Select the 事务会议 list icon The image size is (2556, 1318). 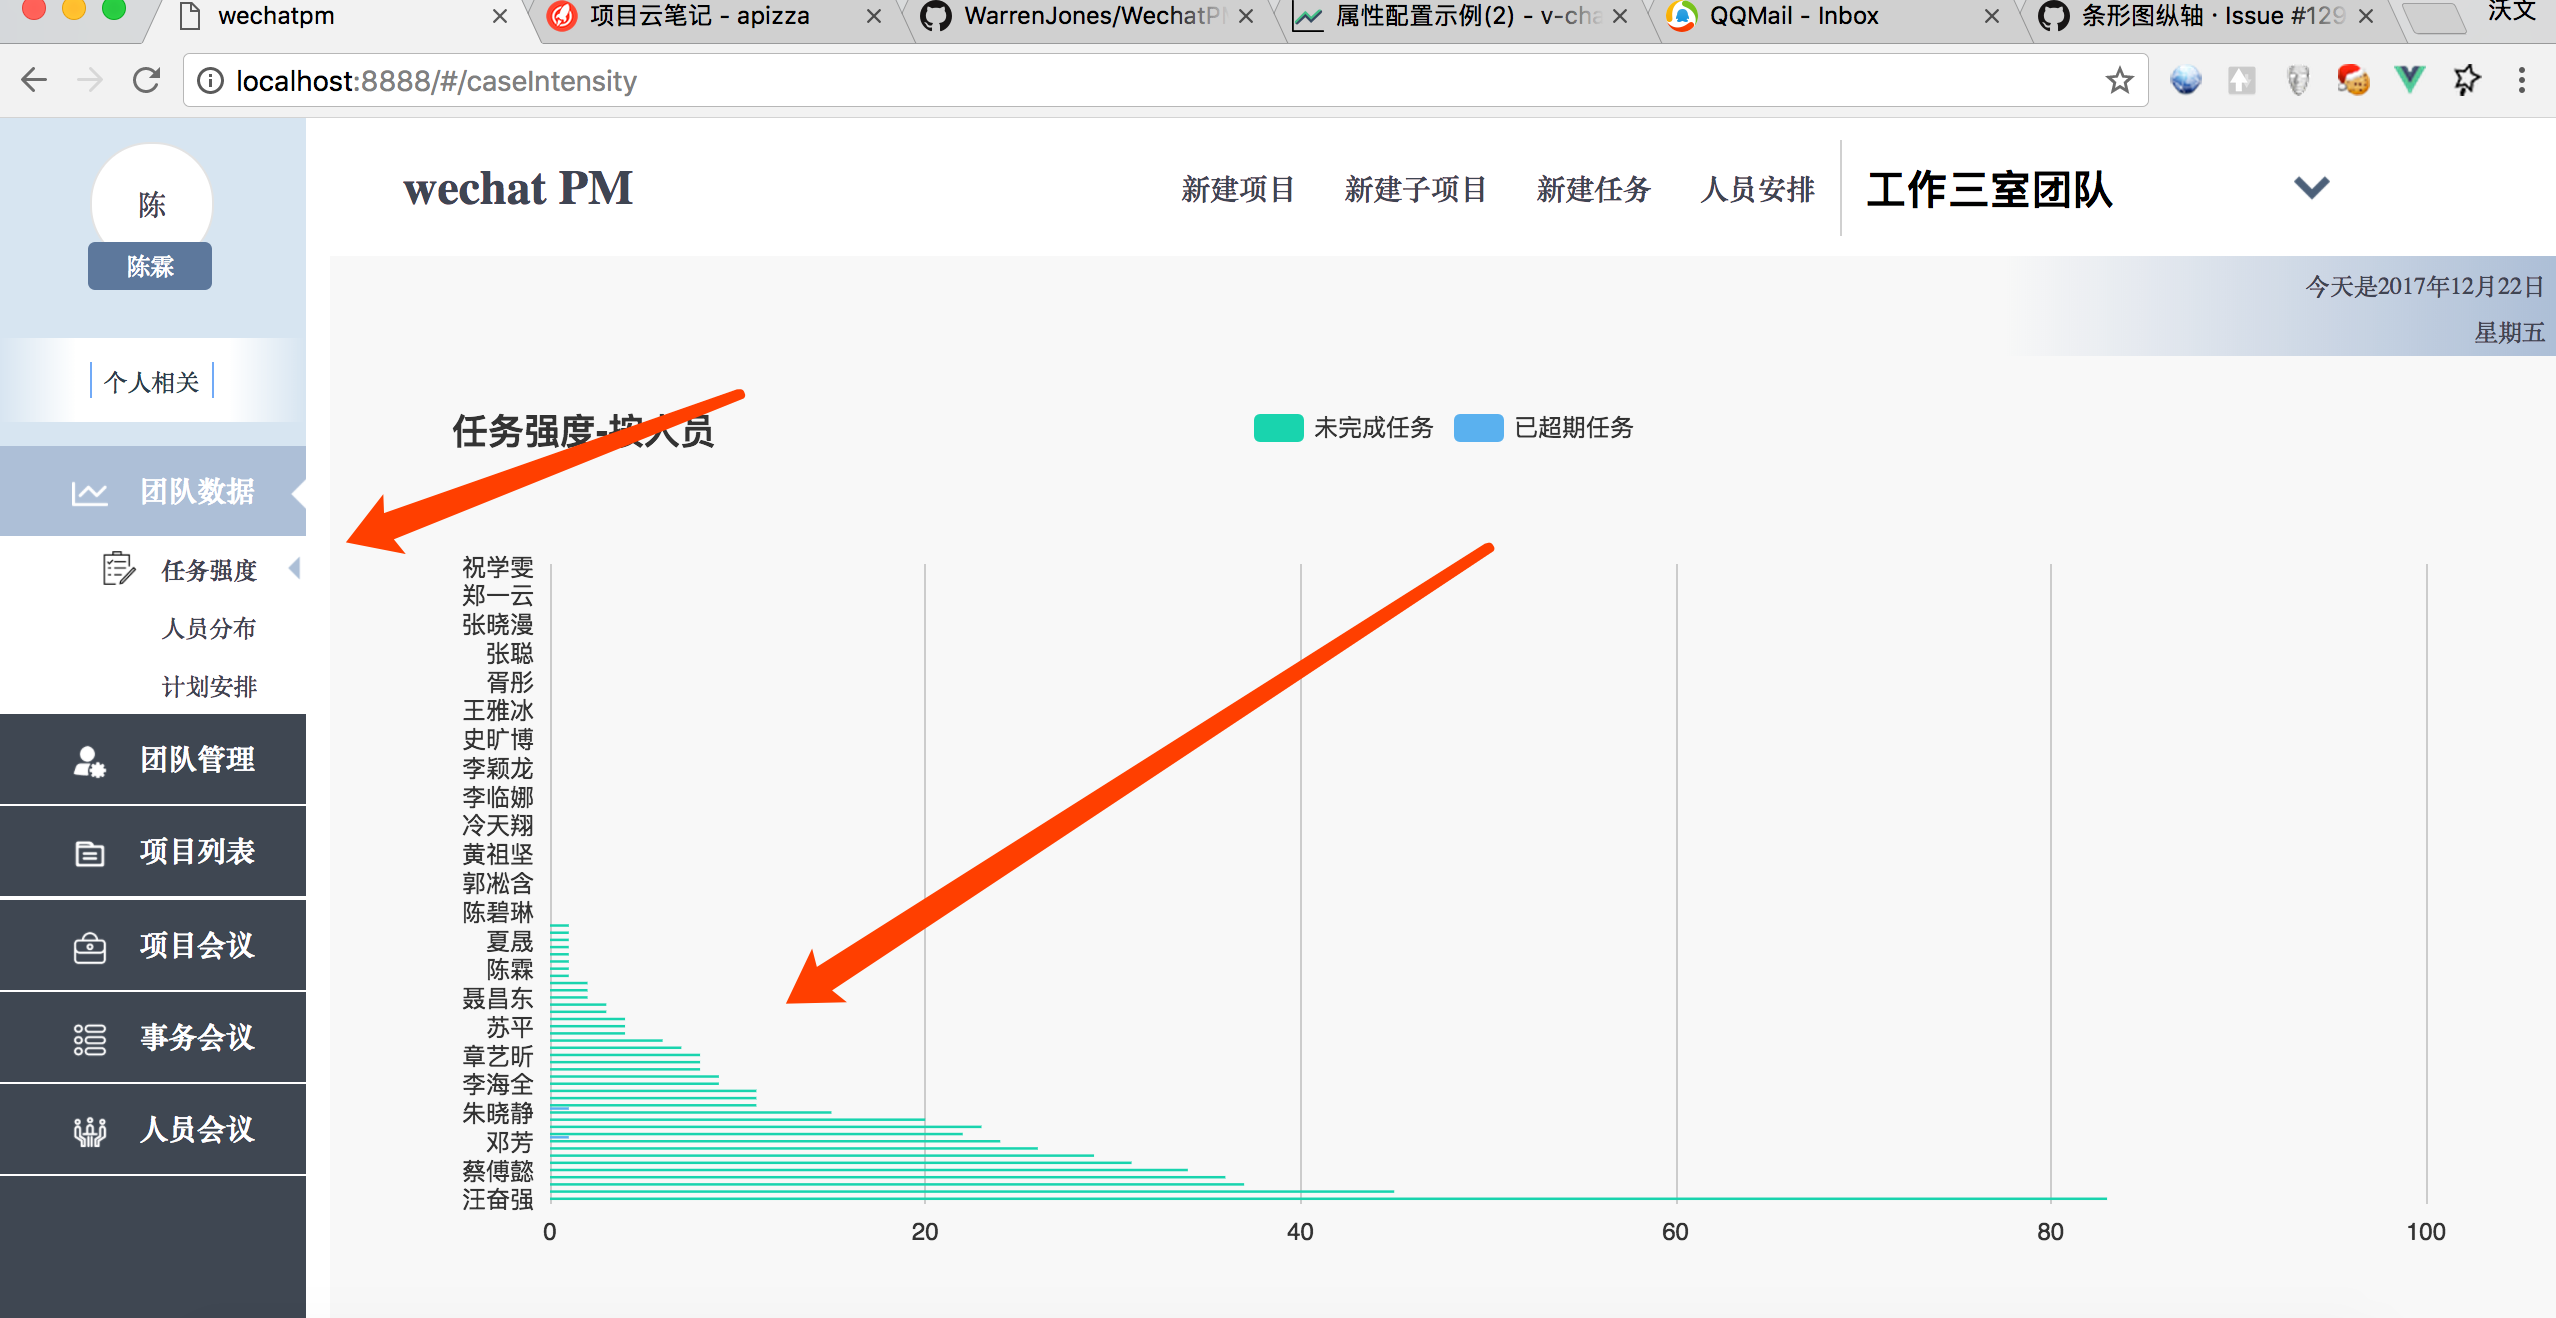click(x=88, y=1038)
